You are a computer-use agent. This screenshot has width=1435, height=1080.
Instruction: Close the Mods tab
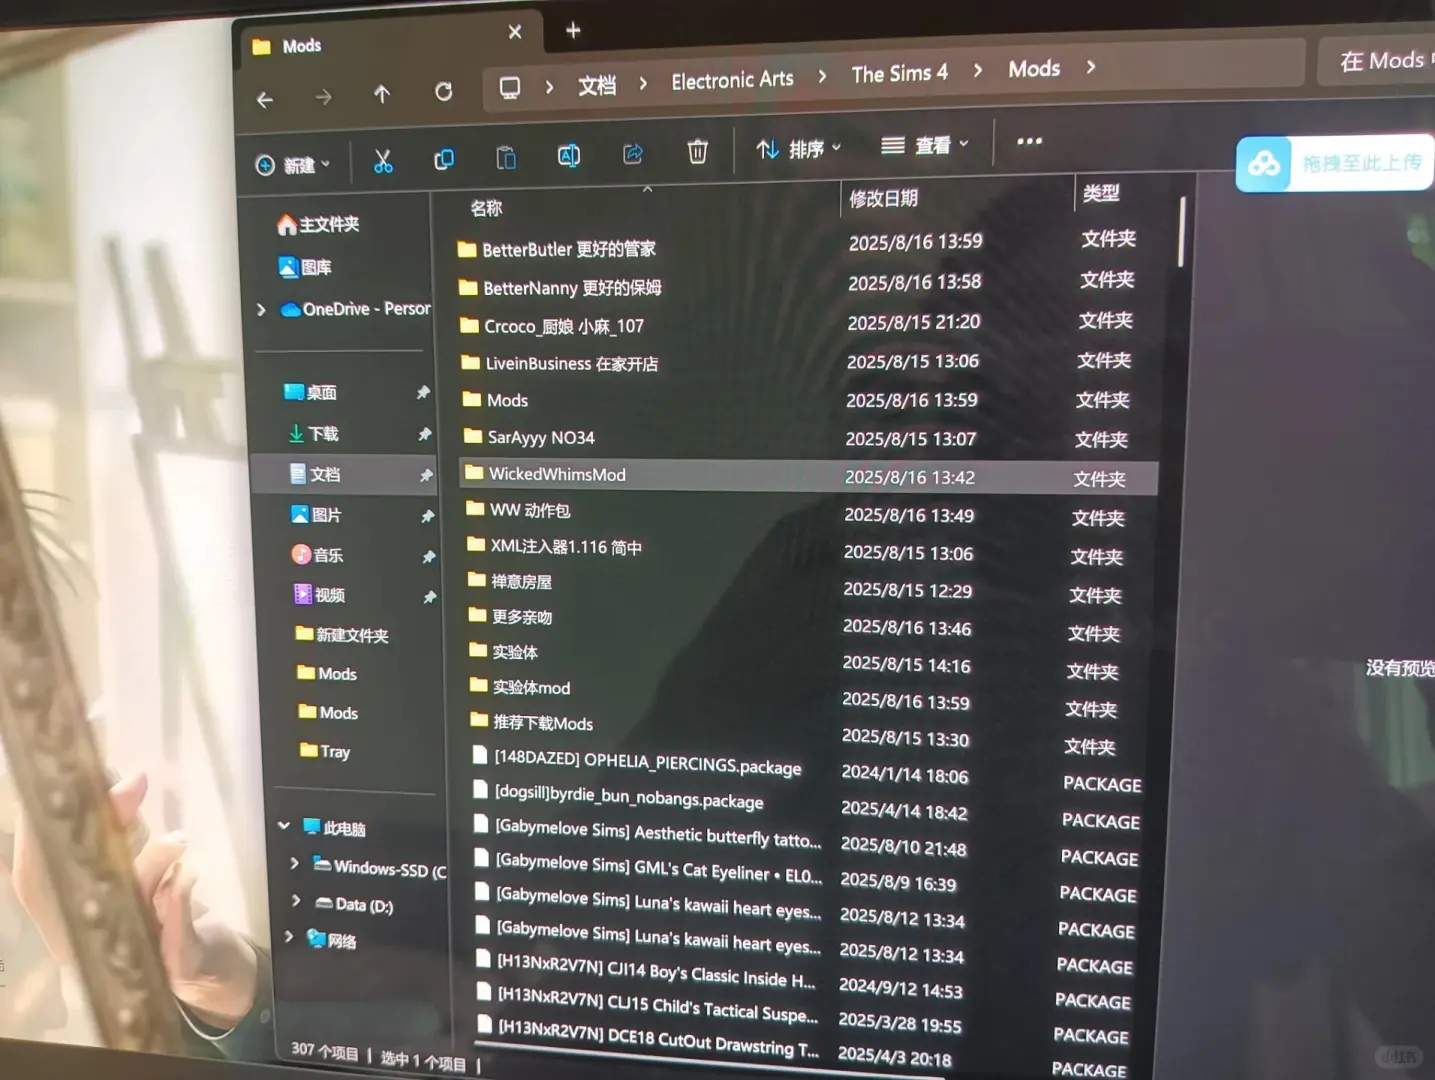(515, 32)
